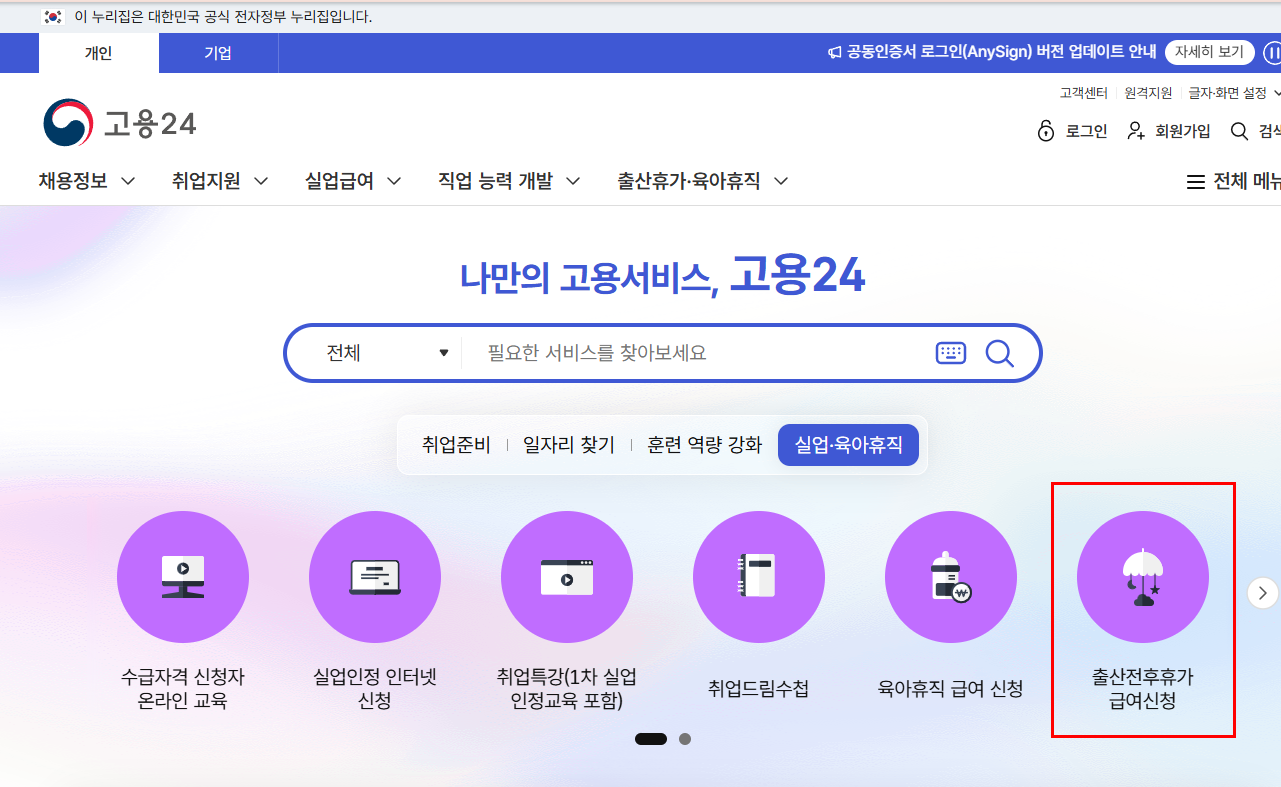
Task: Open 실업인정 인터넷 신청 laptop icon
Action: [375, 577]
